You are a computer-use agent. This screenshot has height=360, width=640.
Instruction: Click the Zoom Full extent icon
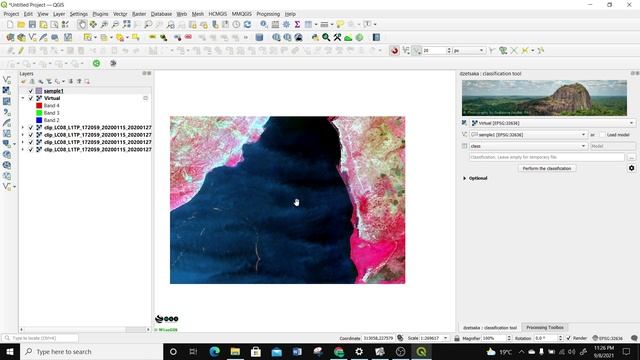click(127, 24)
